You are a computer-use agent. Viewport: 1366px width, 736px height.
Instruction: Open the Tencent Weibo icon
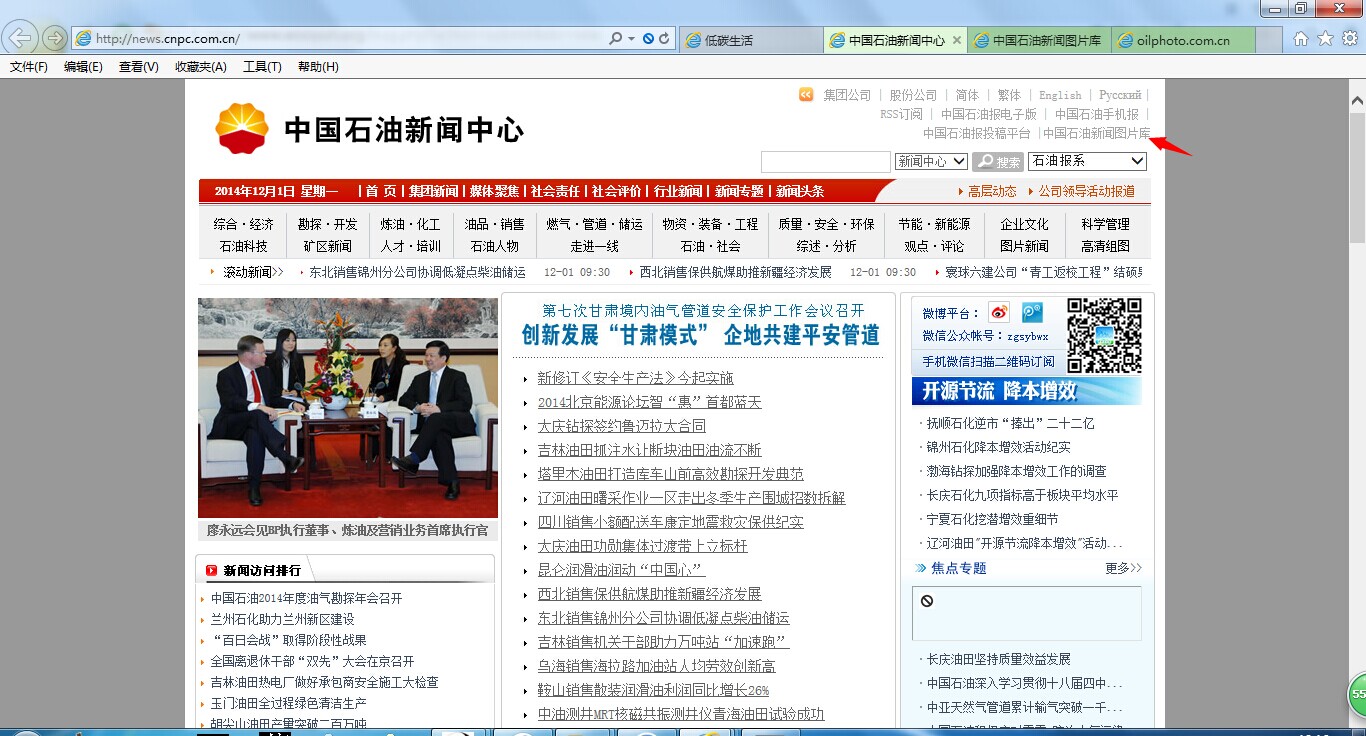(1032, 313)
